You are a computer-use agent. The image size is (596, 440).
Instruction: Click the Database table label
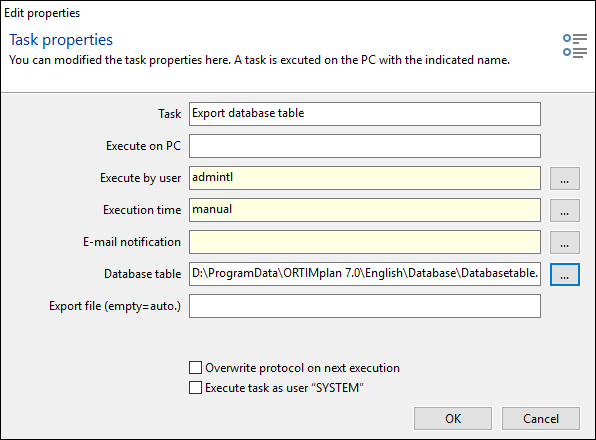point(143,274)
